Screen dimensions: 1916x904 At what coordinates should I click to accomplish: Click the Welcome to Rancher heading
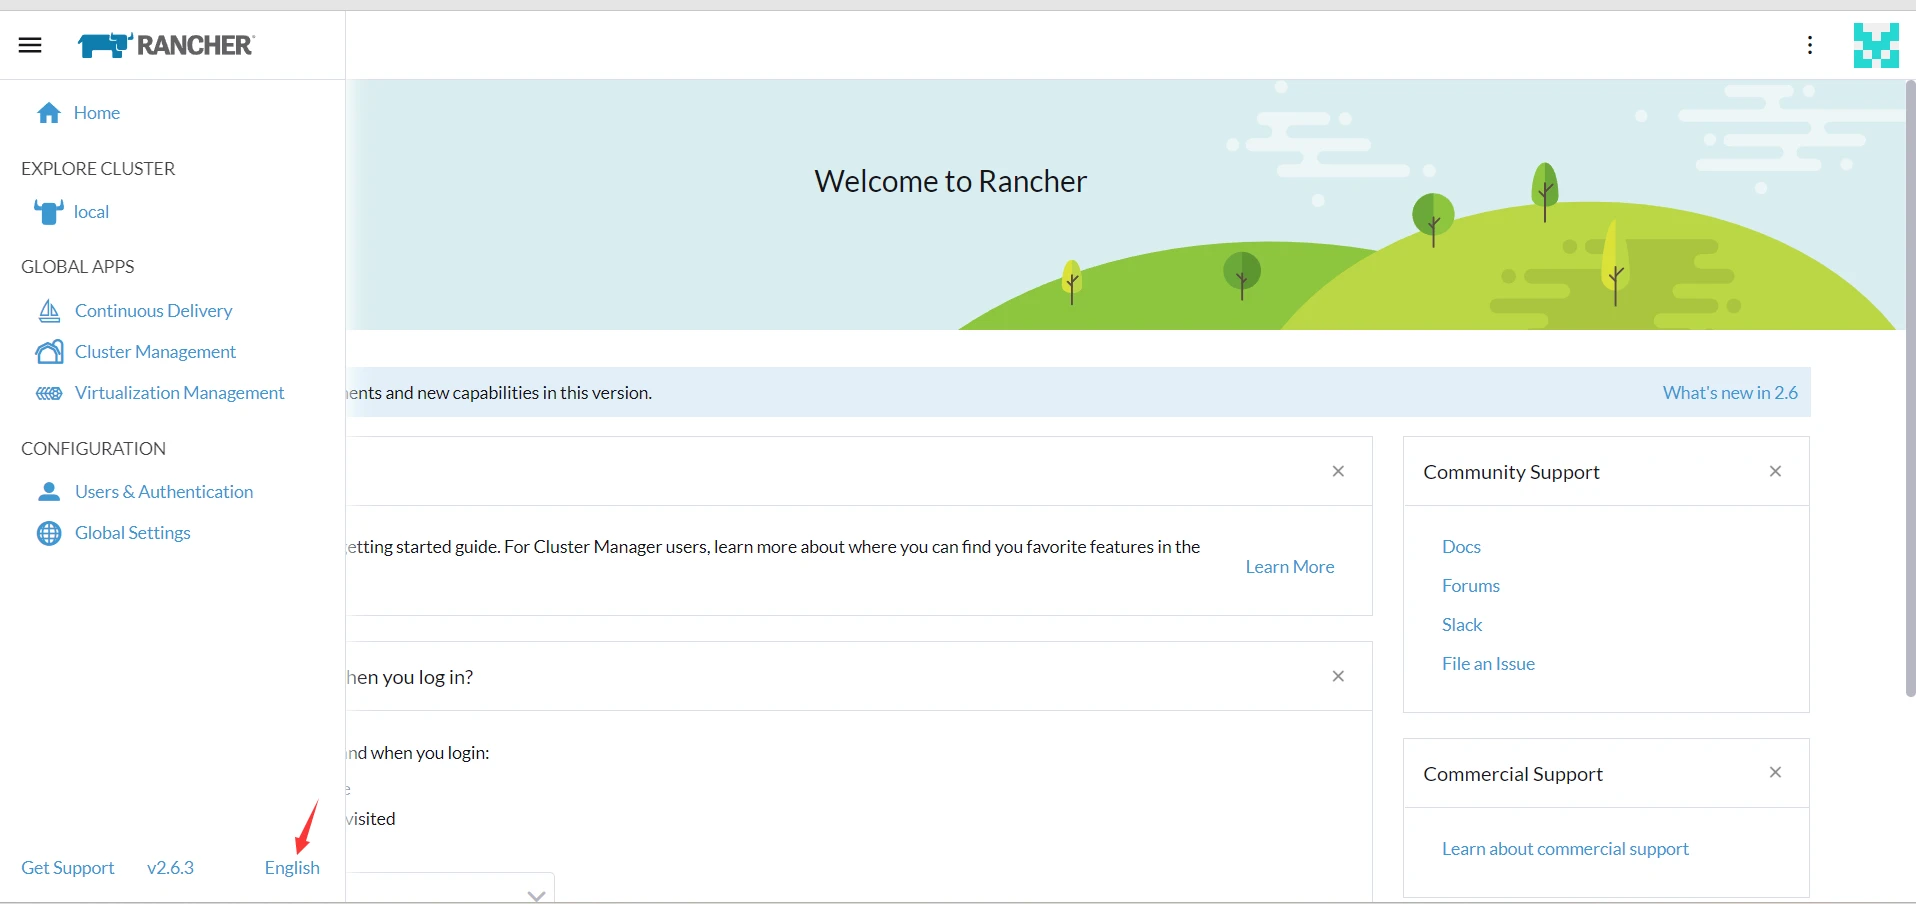[x=950, y=181]
